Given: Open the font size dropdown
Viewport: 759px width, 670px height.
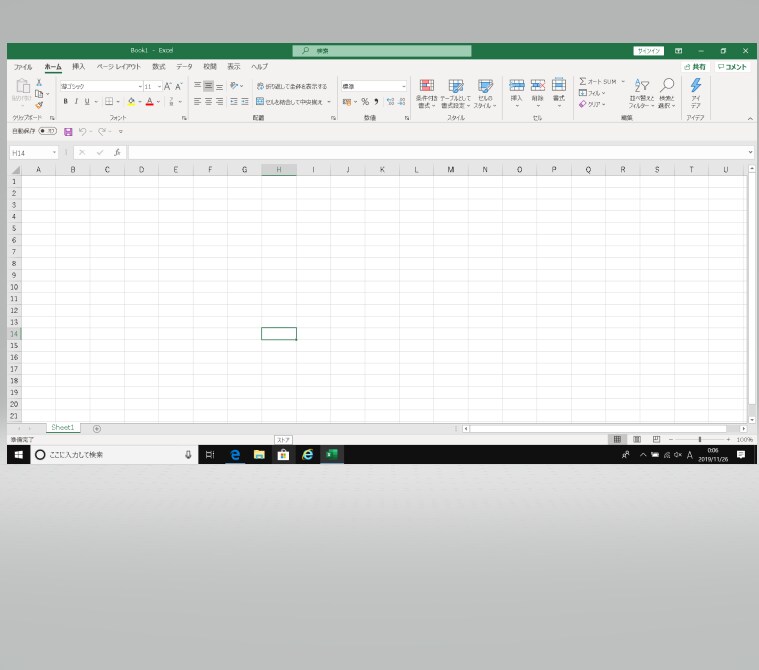Looking at the screenshot, I should pos(159,86).
